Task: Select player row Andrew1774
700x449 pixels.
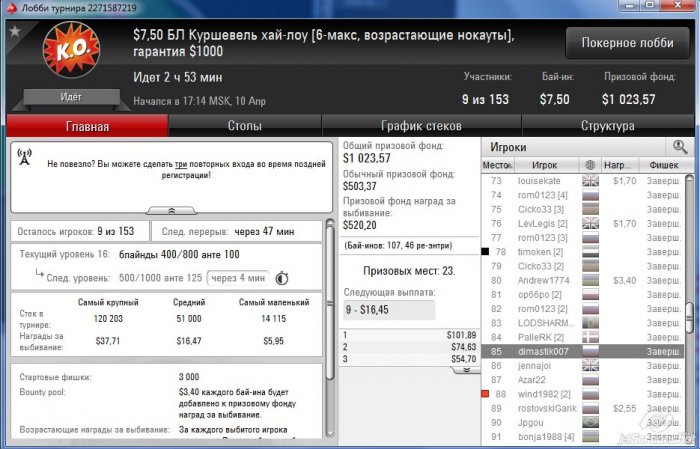Action: coord(582,280)
